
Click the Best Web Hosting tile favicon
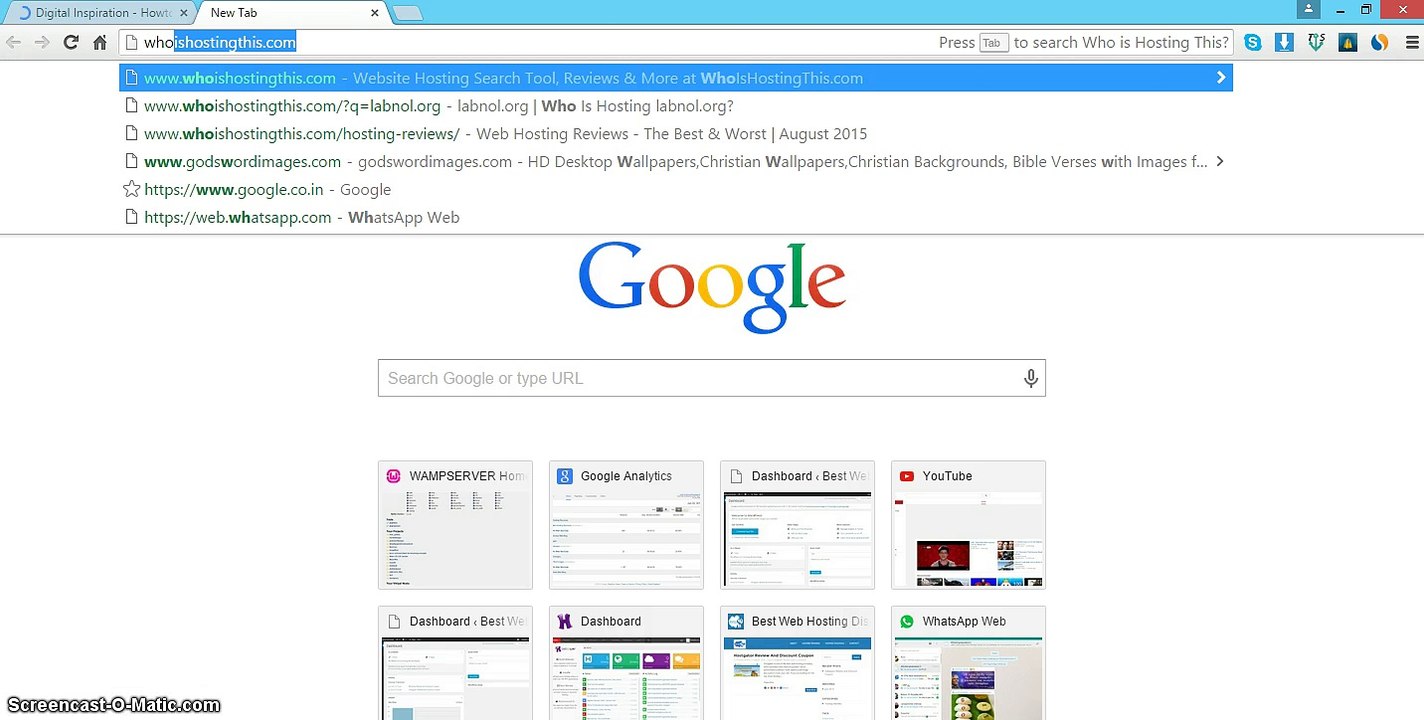pyautogui.click(x=736, y=621)
